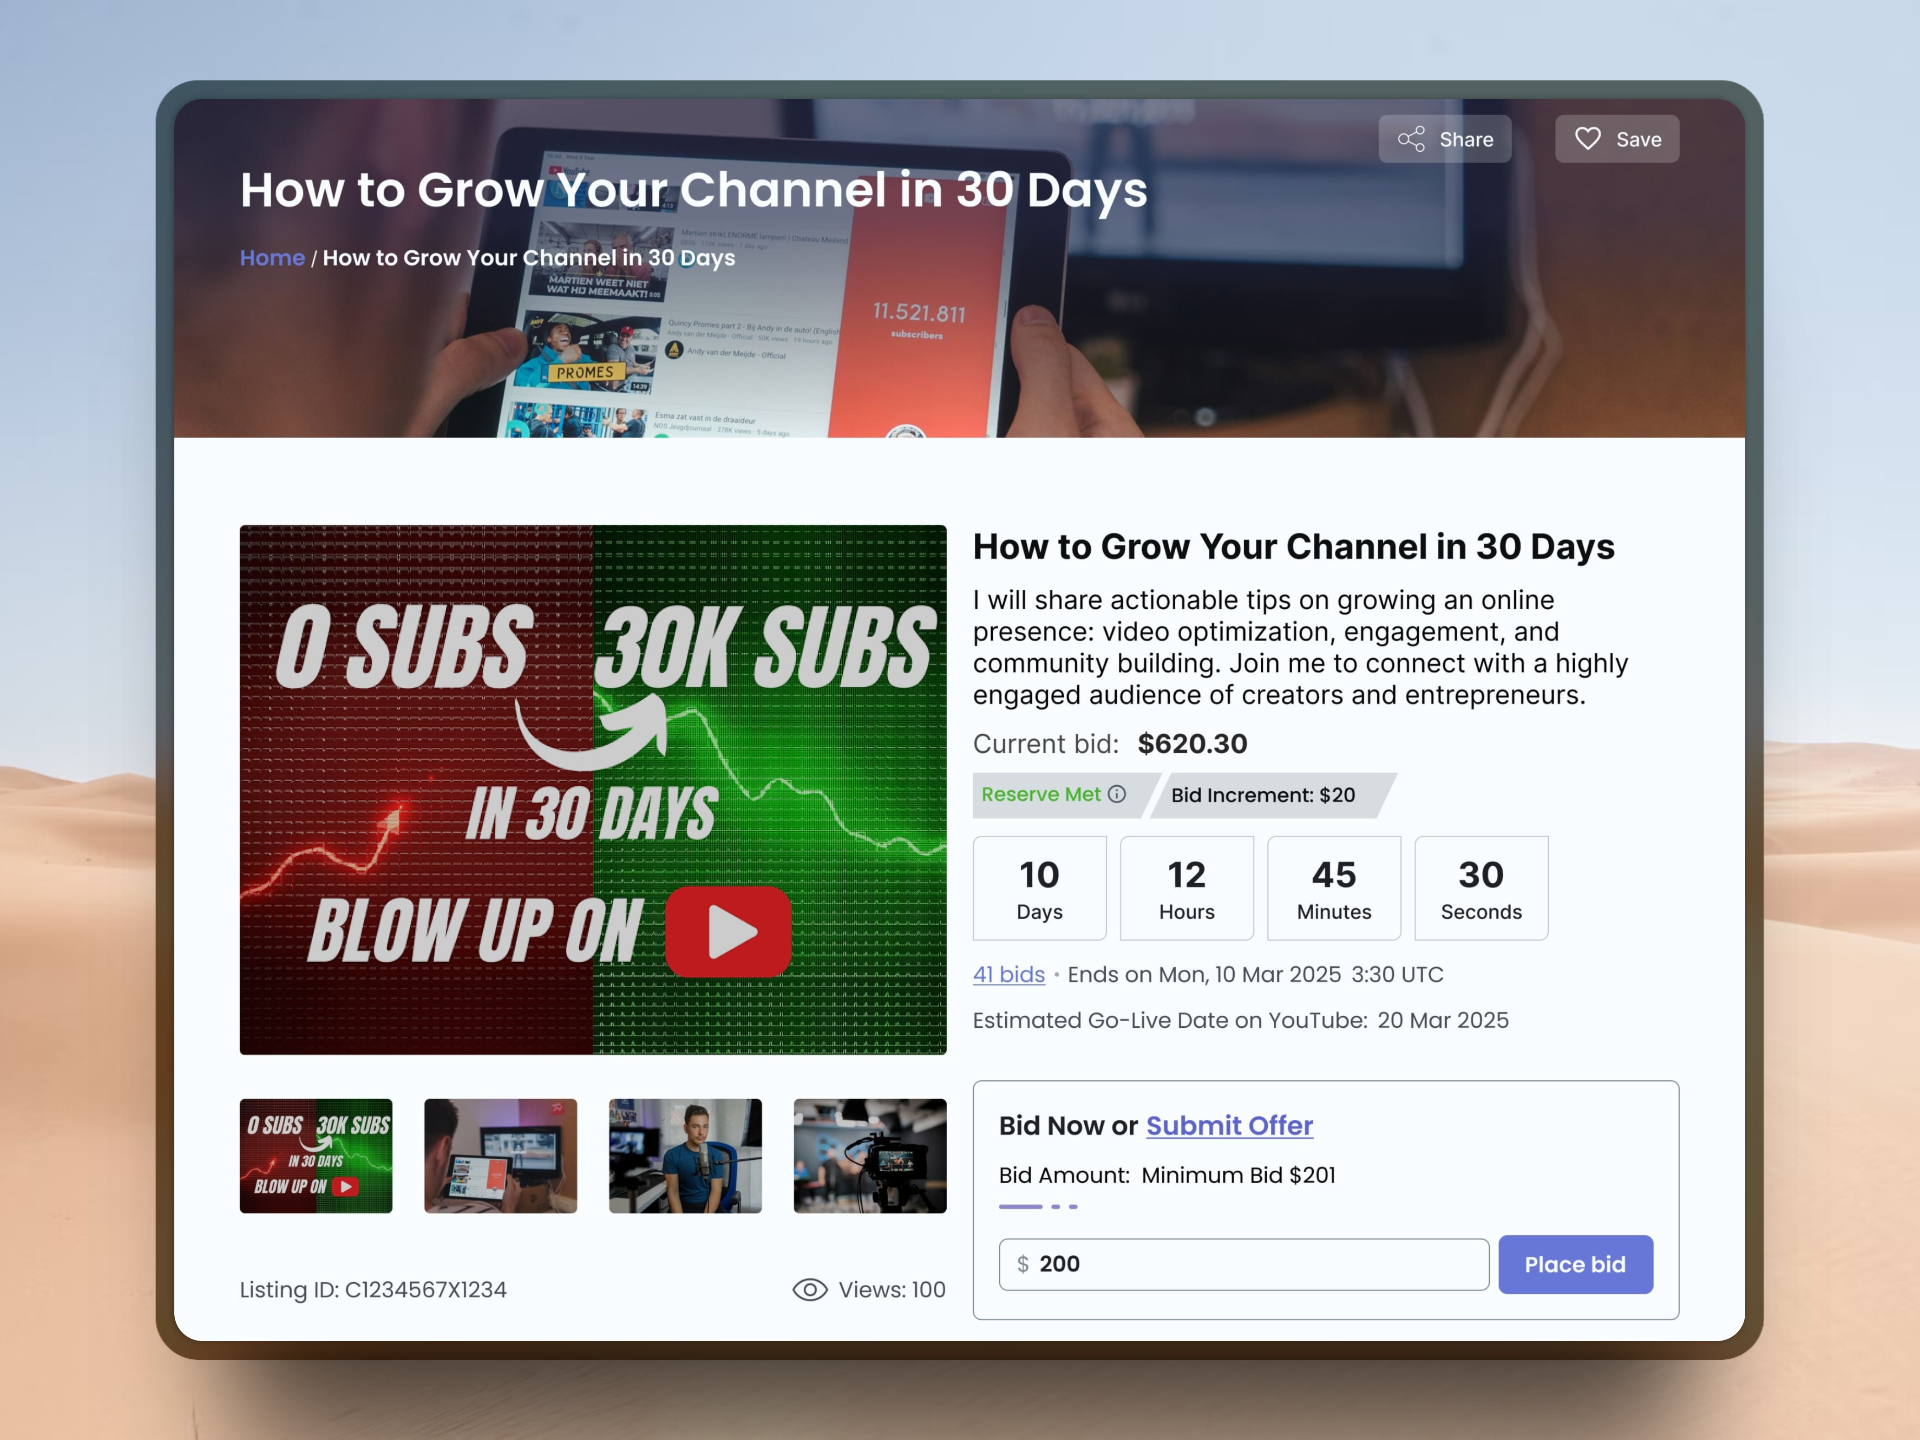Screen dimensions: 1920x1440
Task: Click the large main listing image
Action: 593,789
